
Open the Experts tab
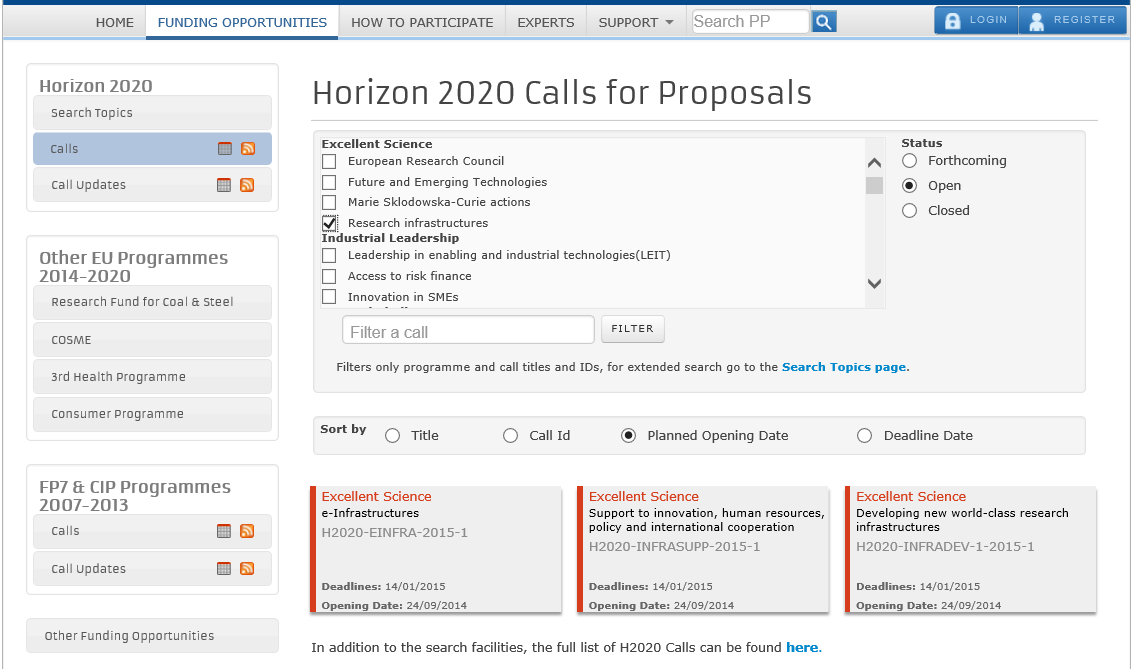[546, 22]
